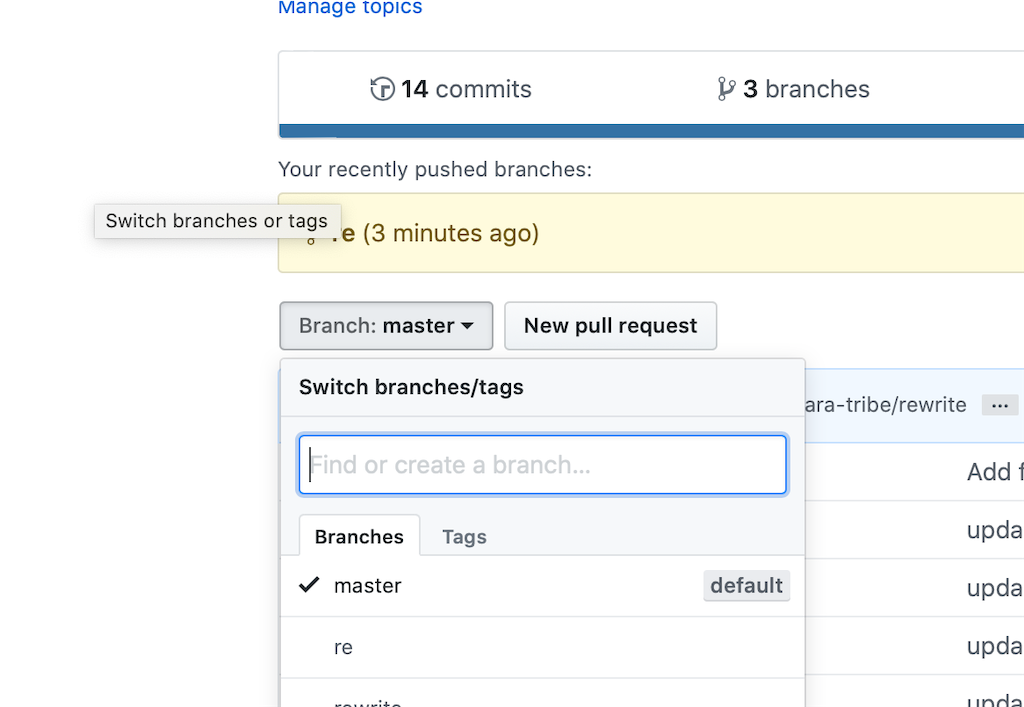
Task: Select the rewrite branch in the list
Action: [x=542, y=693]
